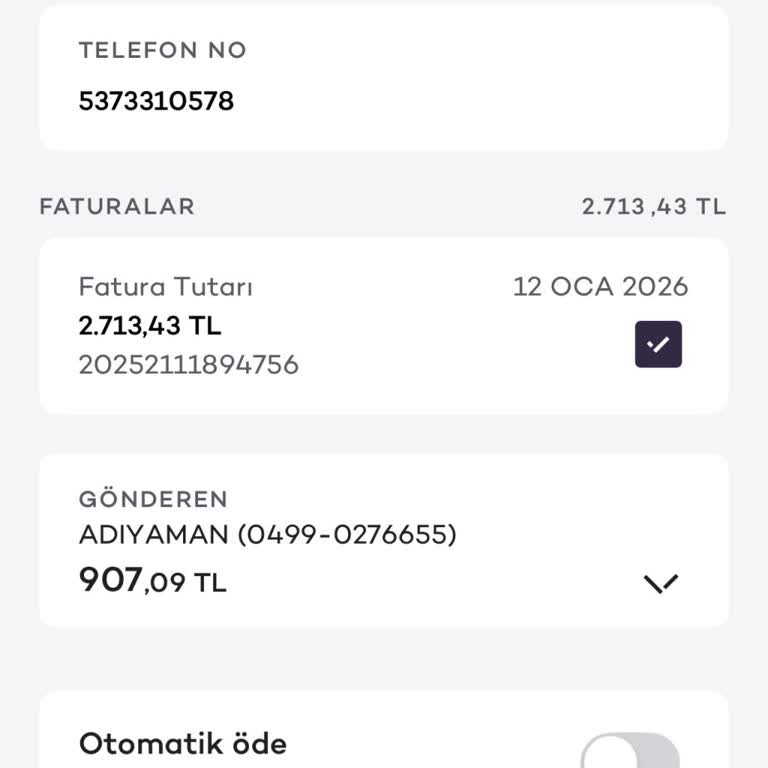Click the Fatura Tutarı label
The height and width of the screenshot is (768, 768).
click(166, 287)
